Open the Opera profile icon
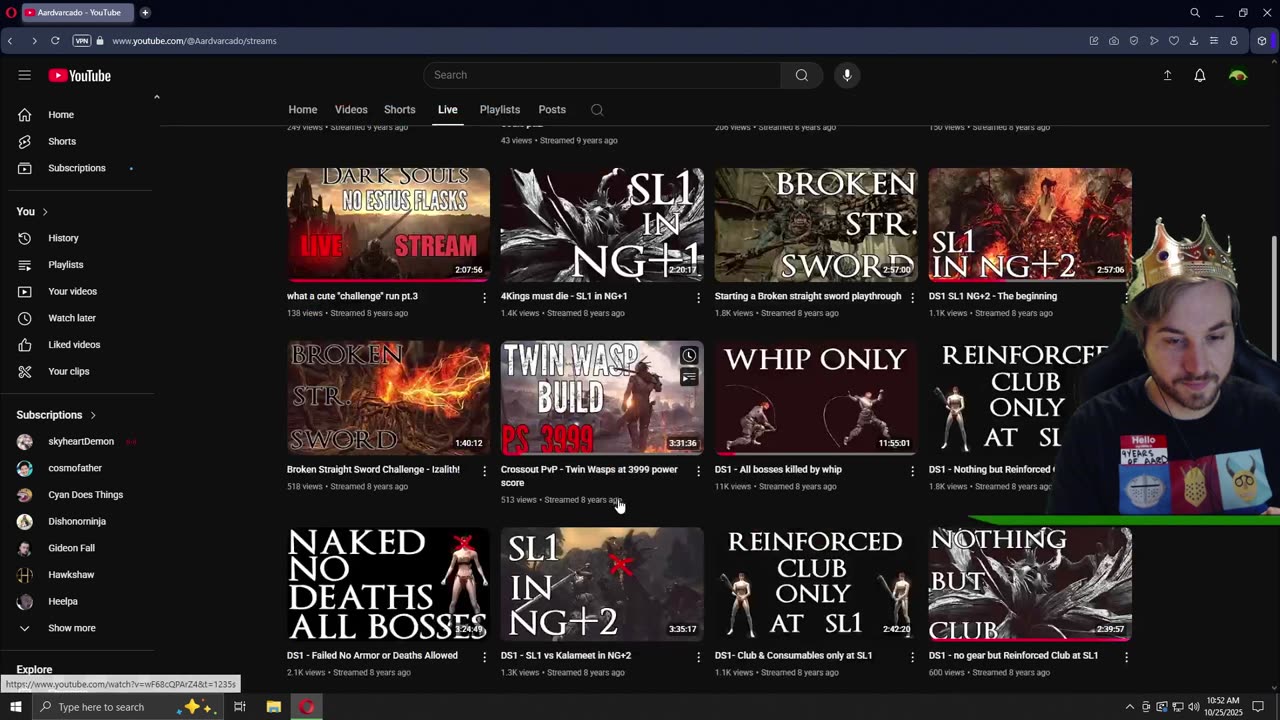The width and height of the screenshot is (1280, 720). [x=1234, y=41]
